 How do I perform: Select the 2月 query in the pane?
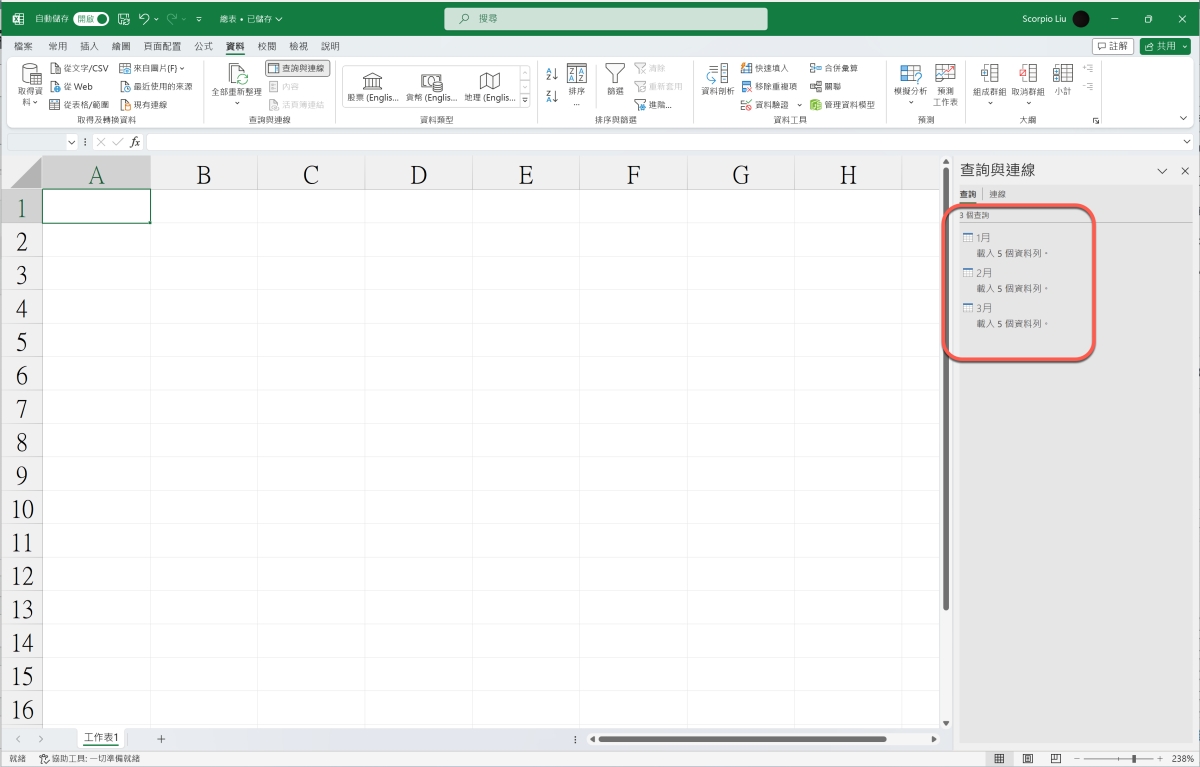point(984,273)
